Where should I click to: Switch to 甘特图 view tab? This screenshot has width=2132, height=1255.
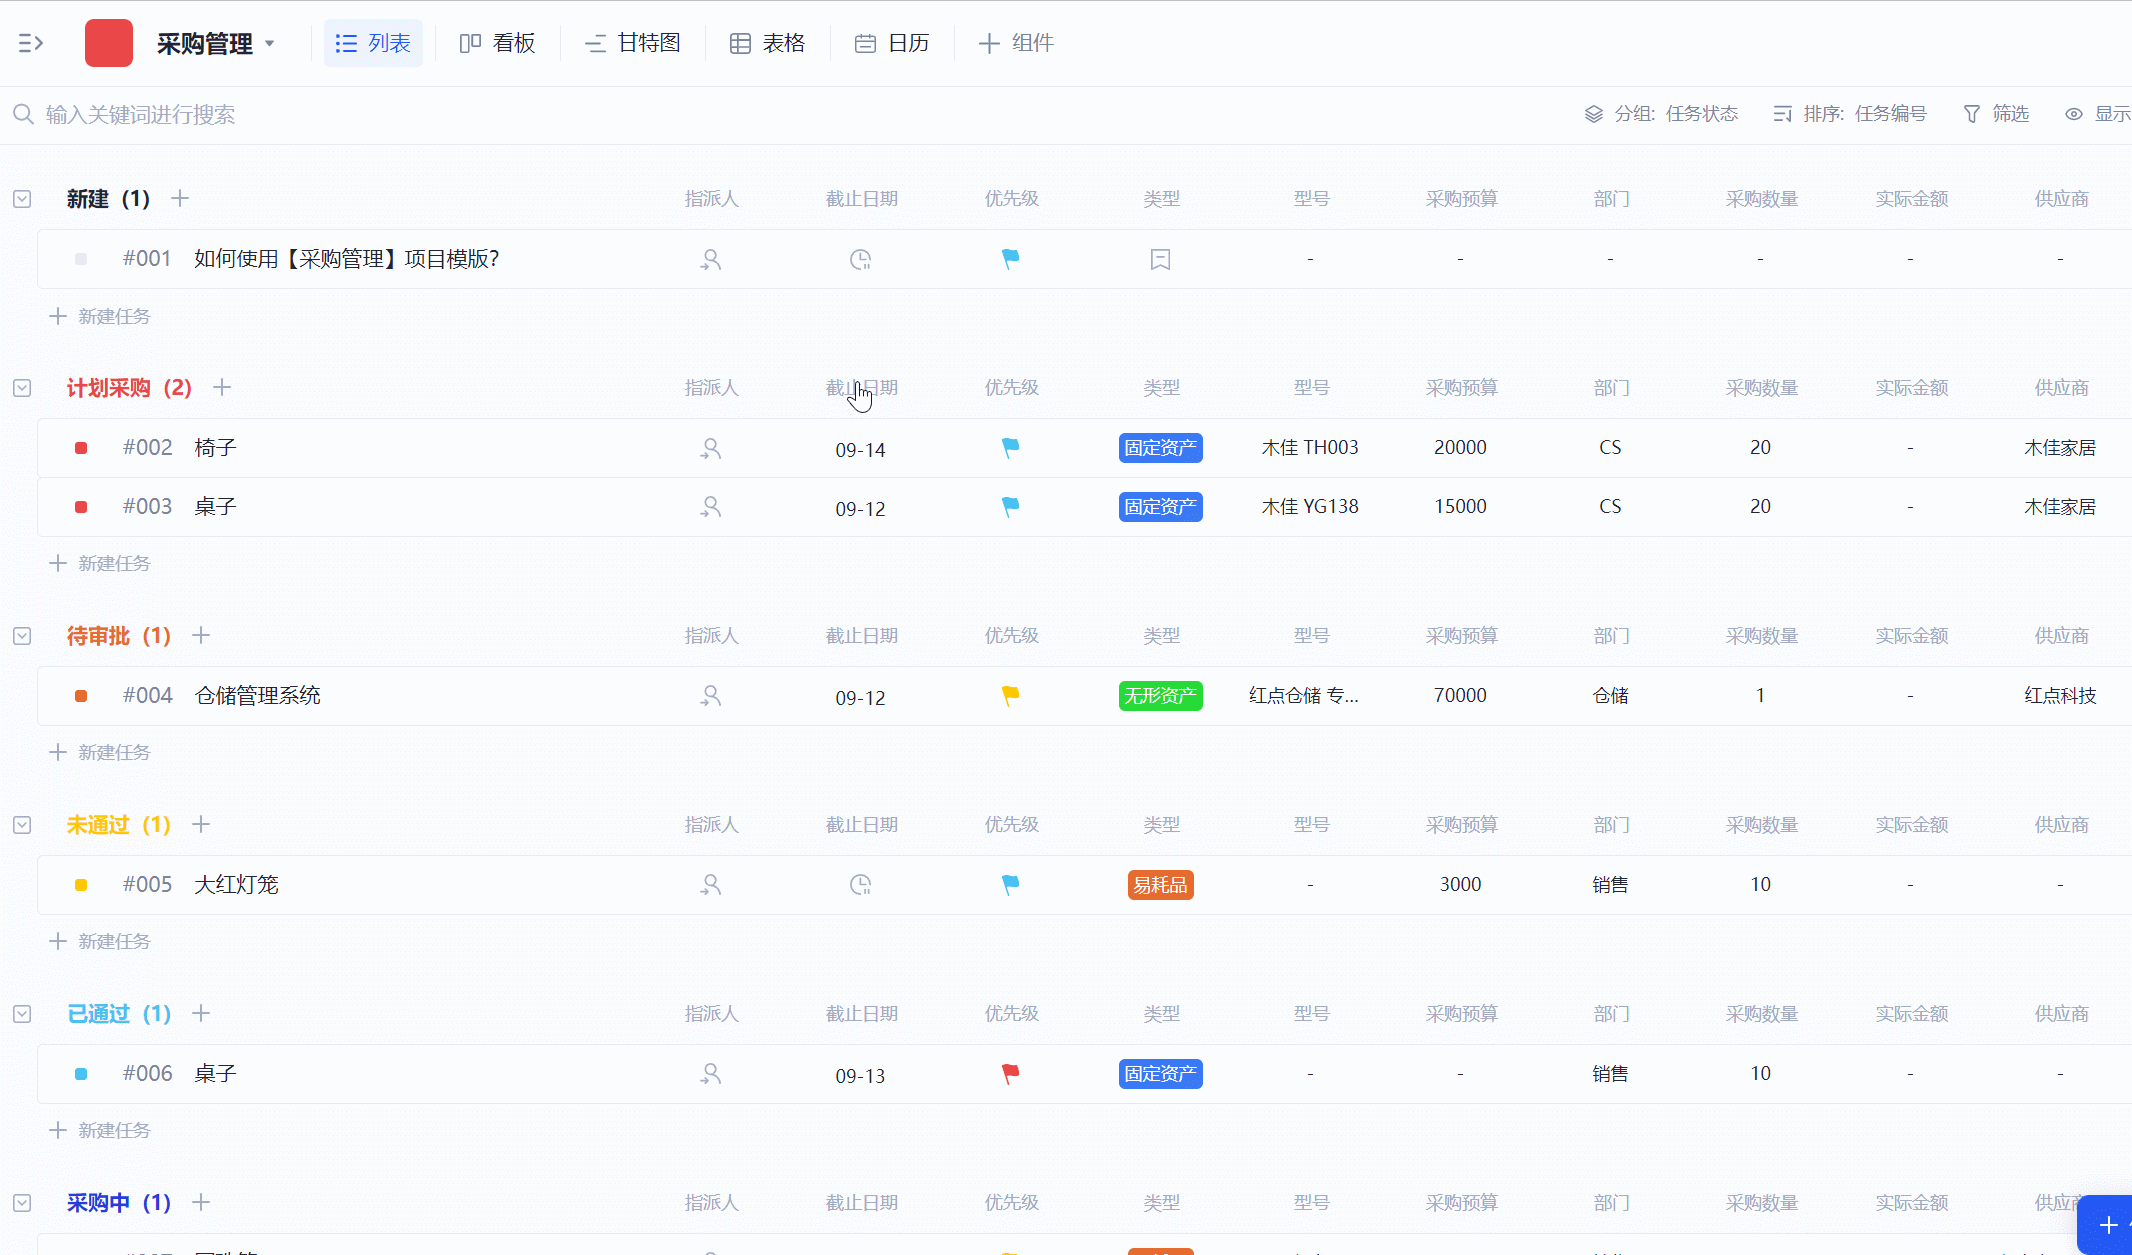[633, 43]
